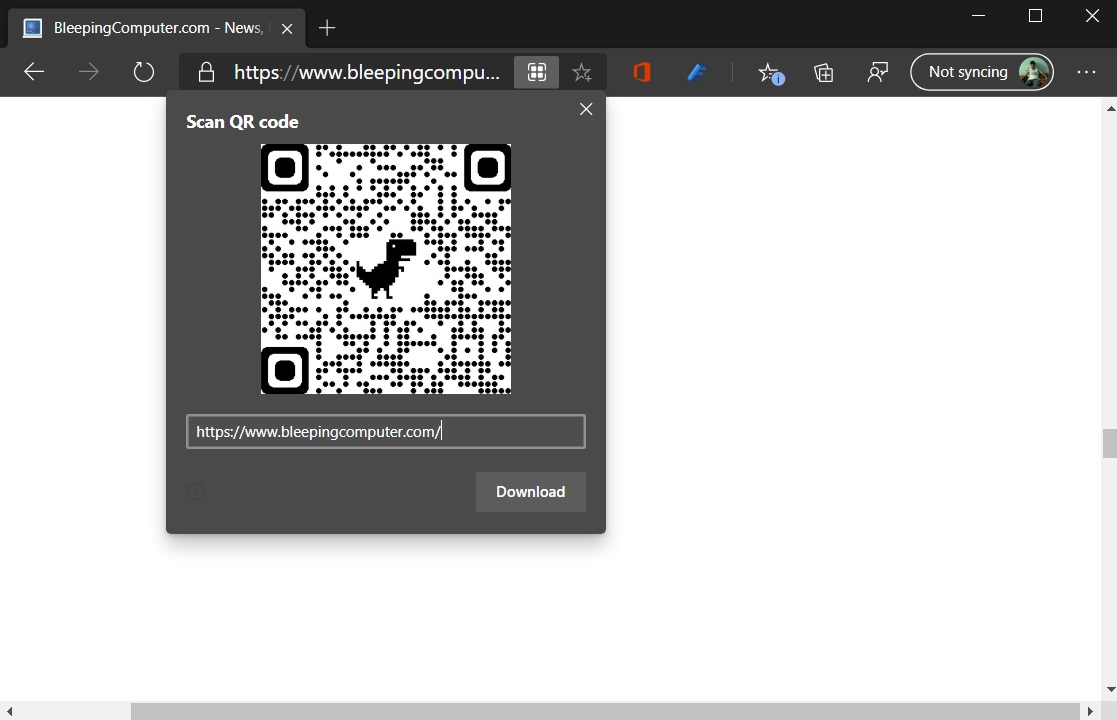
Task: Click the Send feedback icon
Action: tap(878, 72)
